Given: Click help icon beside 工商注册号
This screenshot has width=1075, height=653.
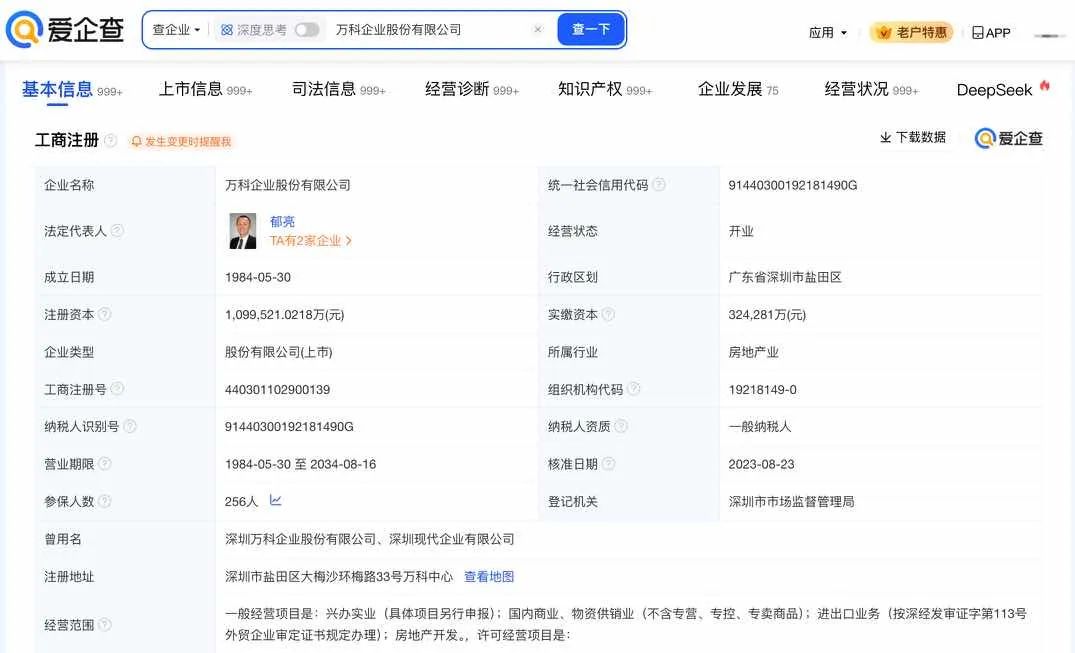Looking at the screenshot, I should 117,389.
